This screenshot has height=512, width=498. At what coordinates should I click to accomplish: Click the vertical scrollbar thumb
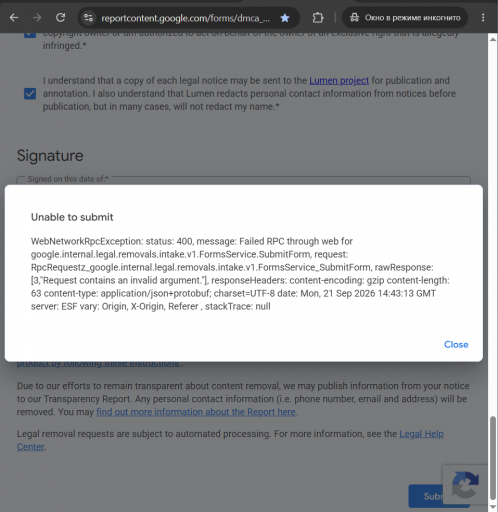[493, 458]
